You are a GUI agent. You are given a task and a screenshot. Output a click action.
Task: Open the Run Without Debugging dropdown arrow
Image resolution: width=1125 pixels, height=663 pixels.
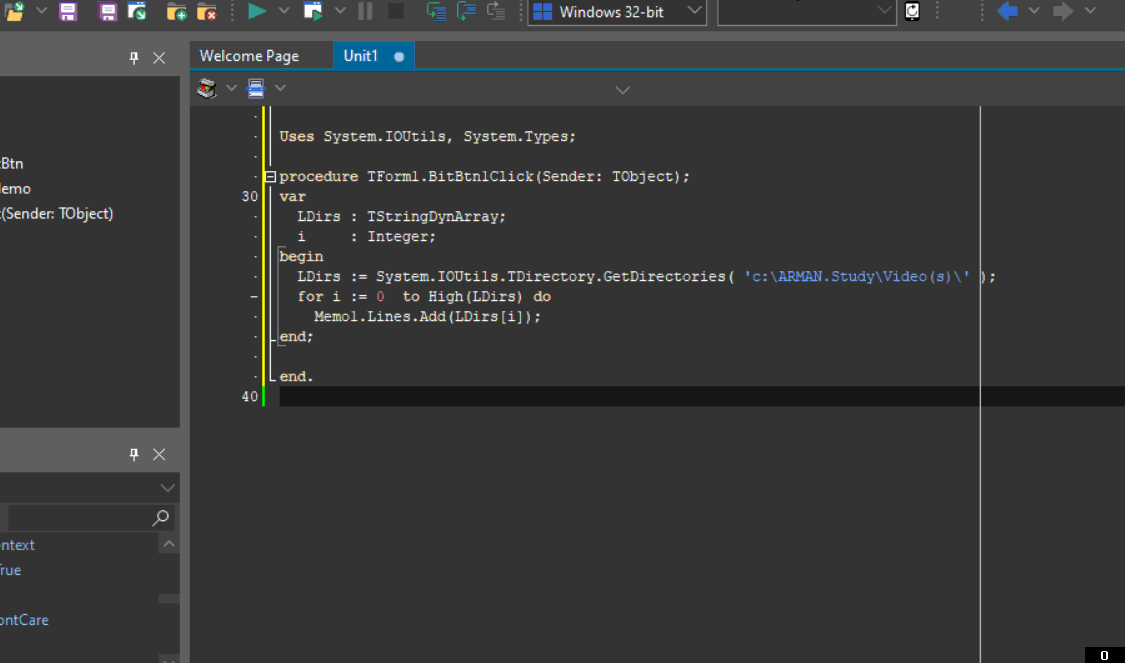pyautogui.click(x=340, y=11)
